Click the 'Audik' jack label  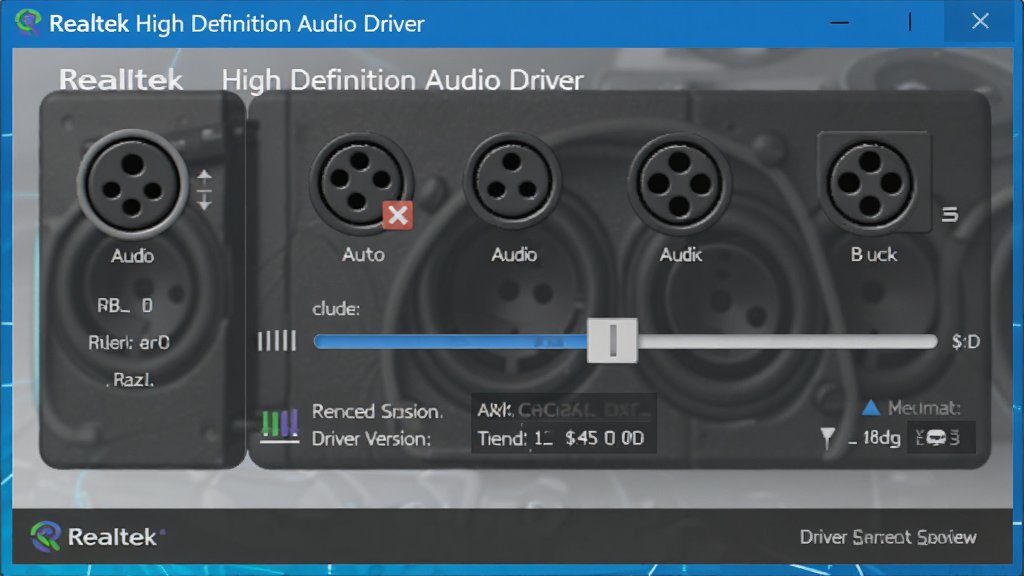pos(680,254)
